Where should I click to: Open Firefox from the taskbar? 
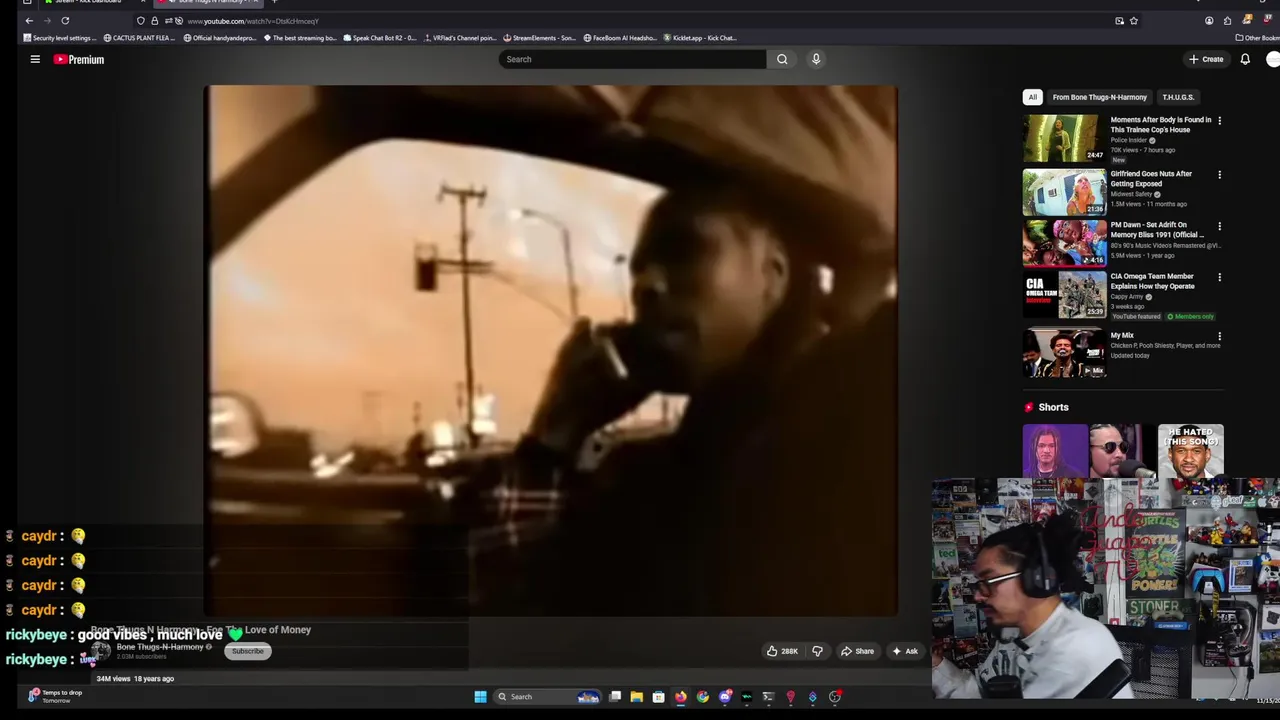point(680,697)
